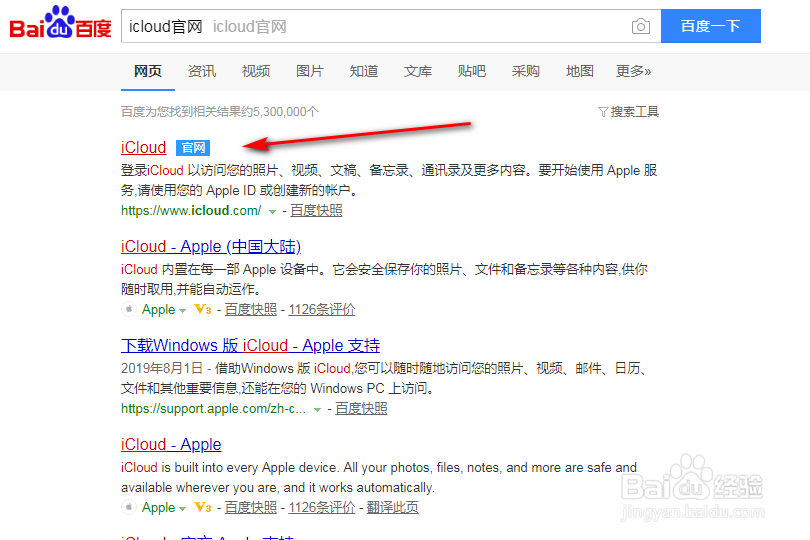Open 百度快照 under English iCloud - Apple result
This screenshot has height=540, width=810.
pyautogui.click(x=251, y=507)
